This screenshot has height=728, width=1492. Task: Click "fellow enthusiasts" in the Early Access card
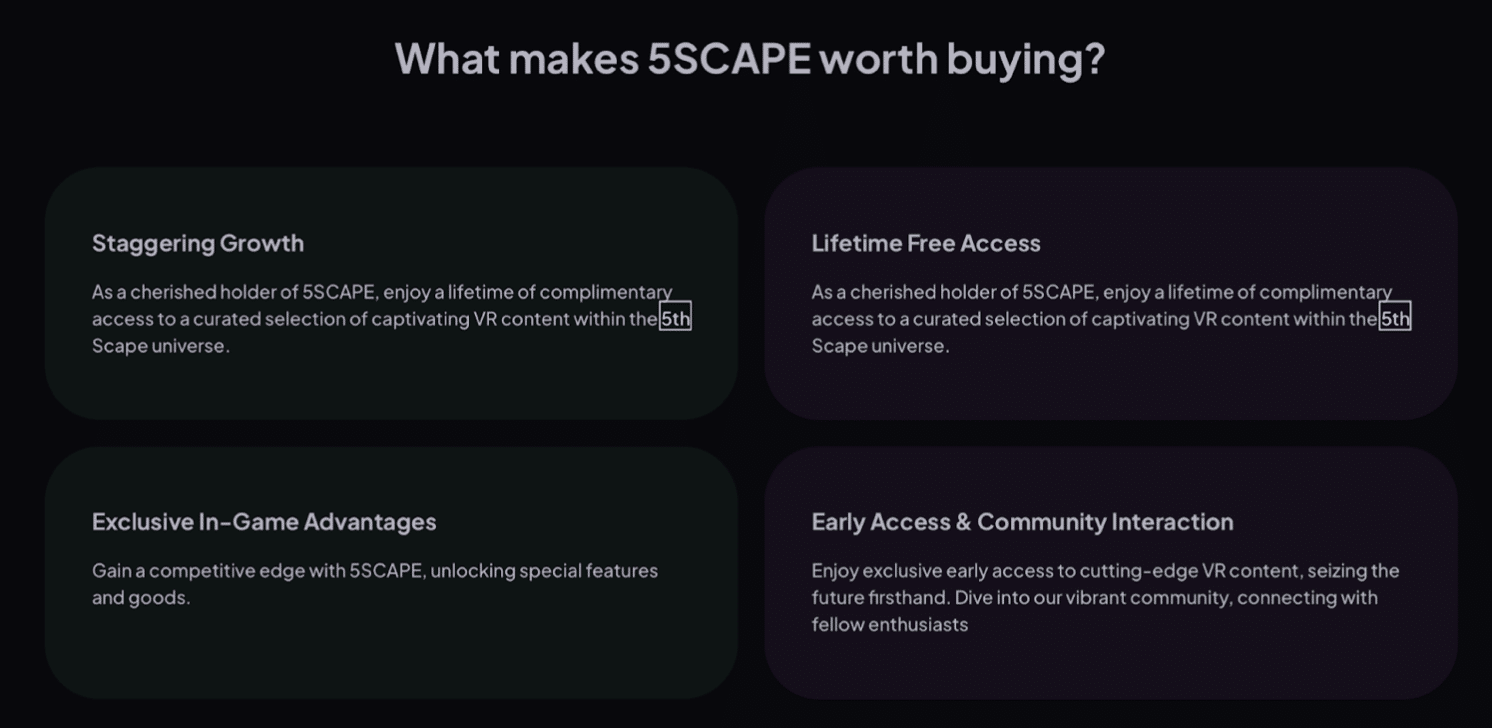coord(890,625)
